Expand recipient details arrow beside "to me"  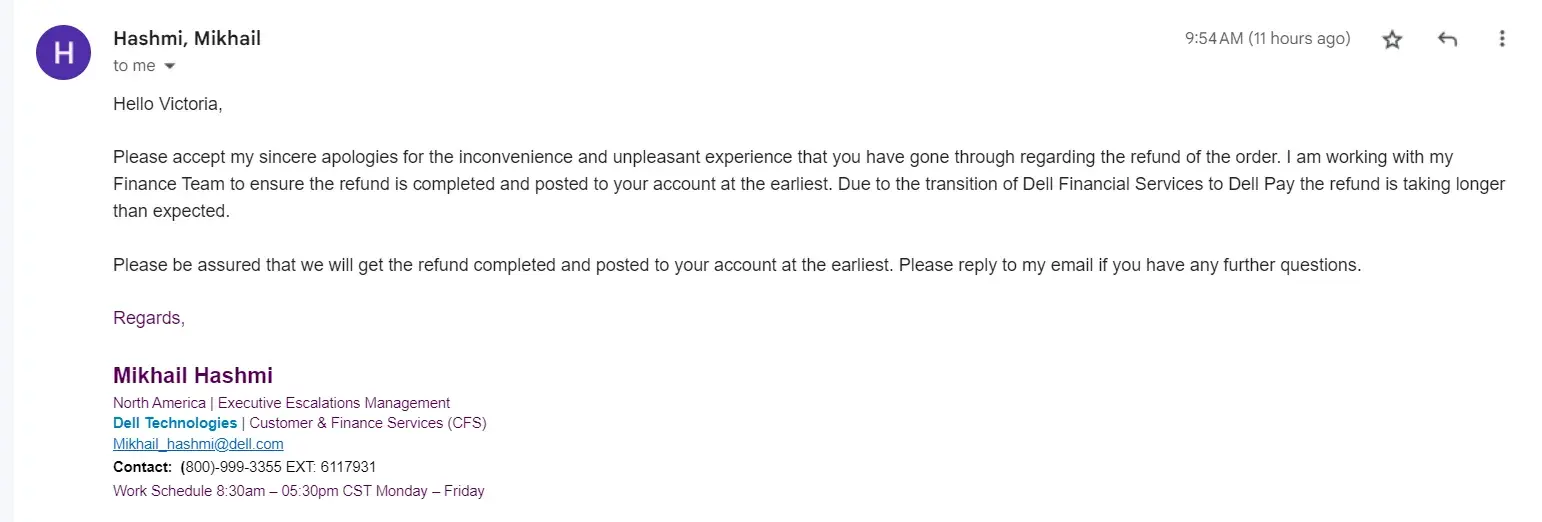click(x=169, y=66)
